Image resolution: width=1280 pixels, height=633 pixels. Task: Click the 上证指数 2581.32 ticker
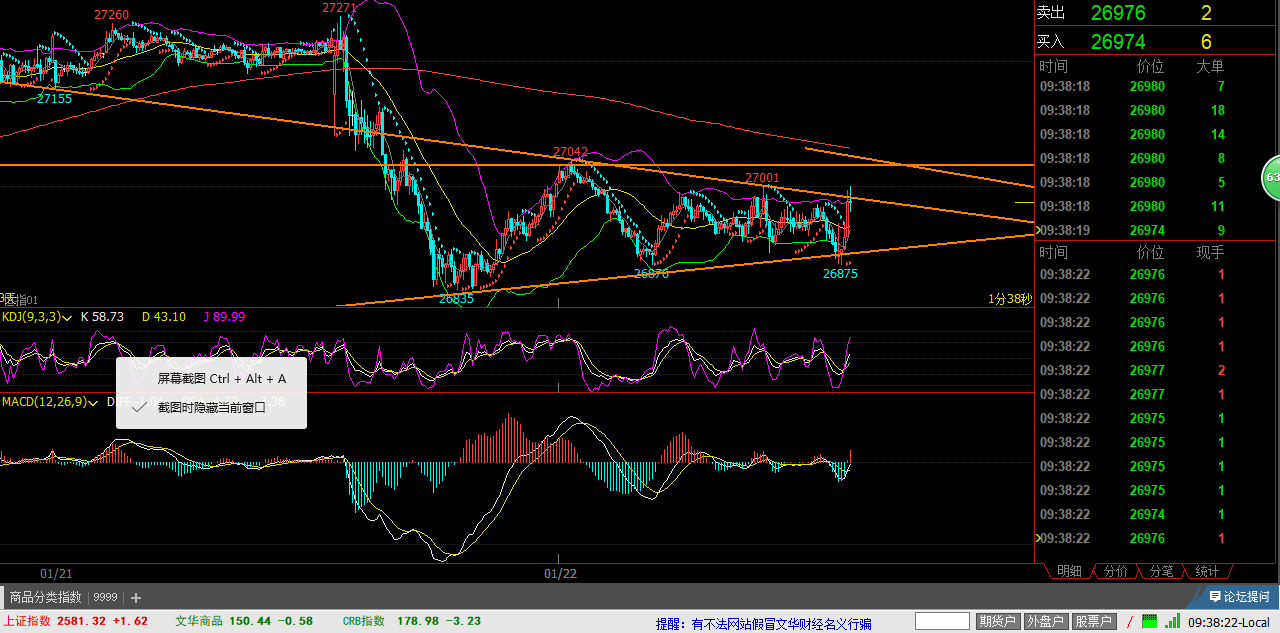pos(75,621)
